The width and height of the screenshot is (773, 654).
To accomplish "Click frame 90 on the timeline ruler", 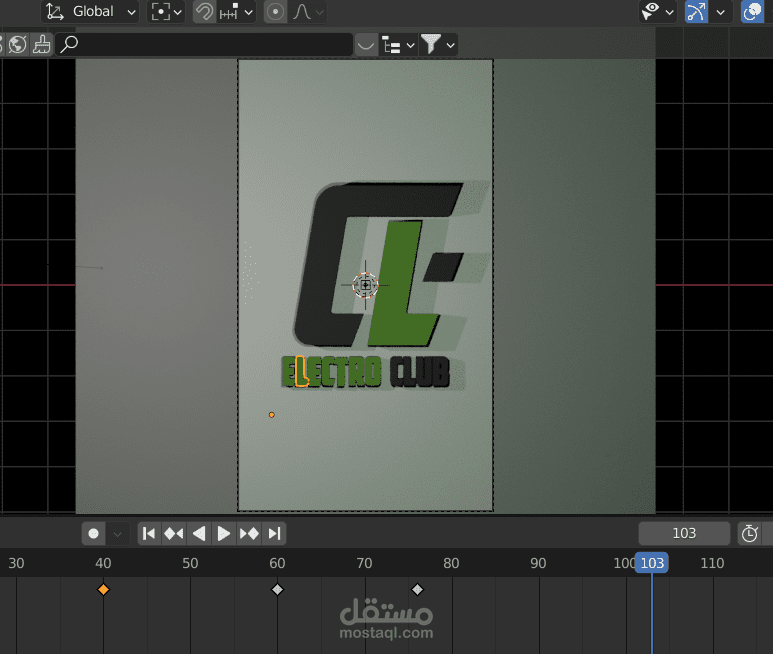I will point(538,563).
